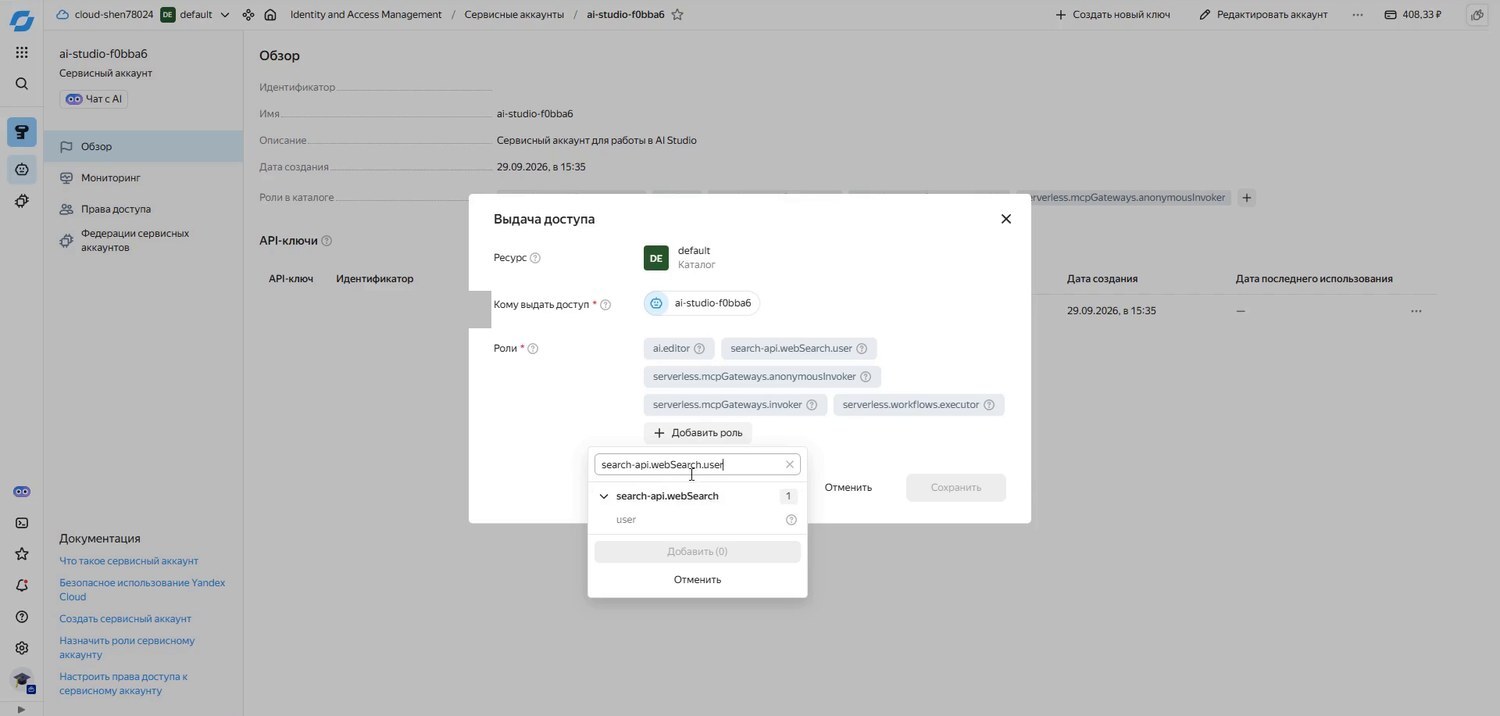Open doc link Что такое сервисный аккаунт
Screen dimensions: 1500x716
point(128,561)
